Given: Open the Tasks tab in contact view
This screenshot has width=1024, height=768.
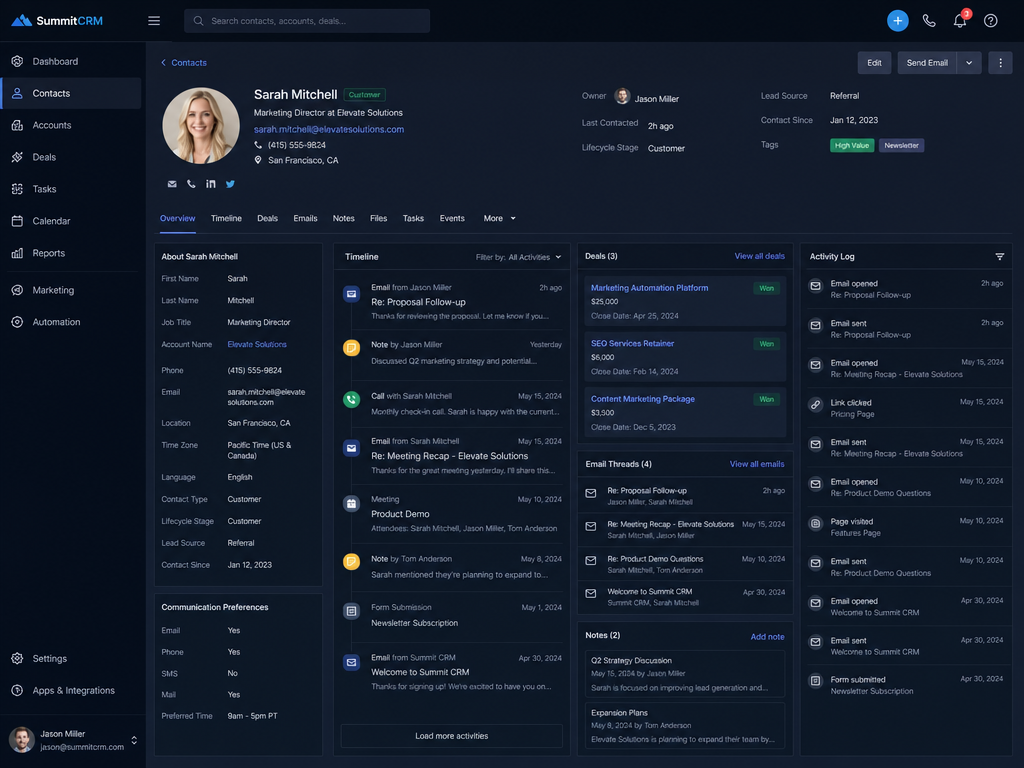Looking at the screenshot, I should 413,219.
